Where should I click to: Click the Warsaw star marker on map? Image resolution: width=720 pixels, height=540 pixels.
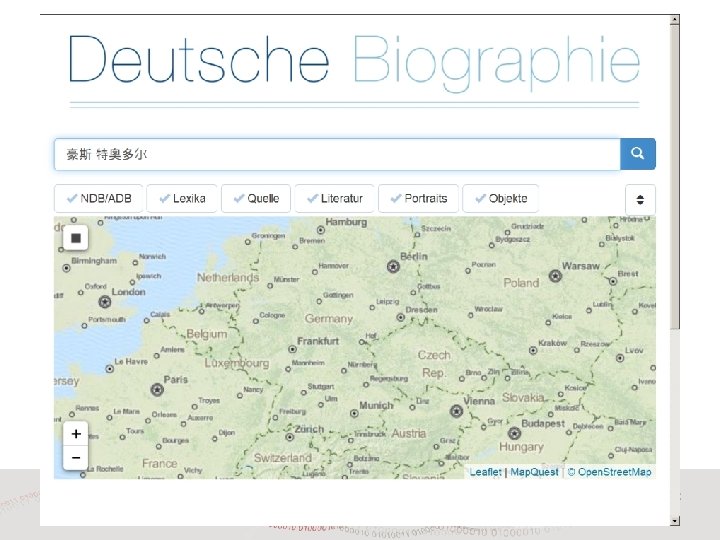(x=555, y=276)
